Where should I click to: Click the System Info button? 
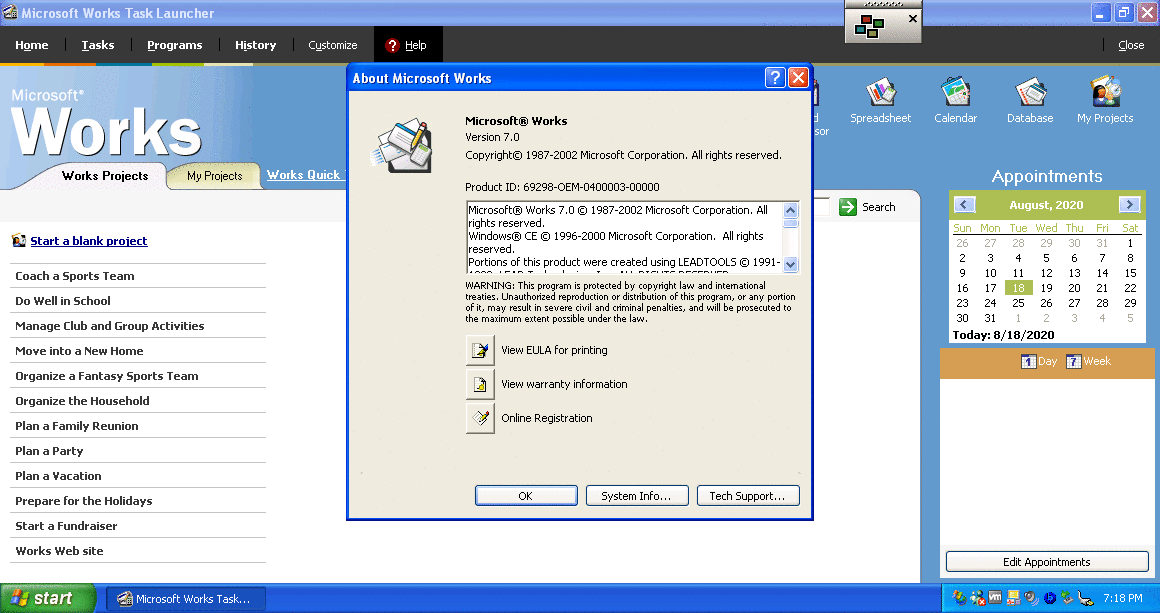(x=636, y=496)
